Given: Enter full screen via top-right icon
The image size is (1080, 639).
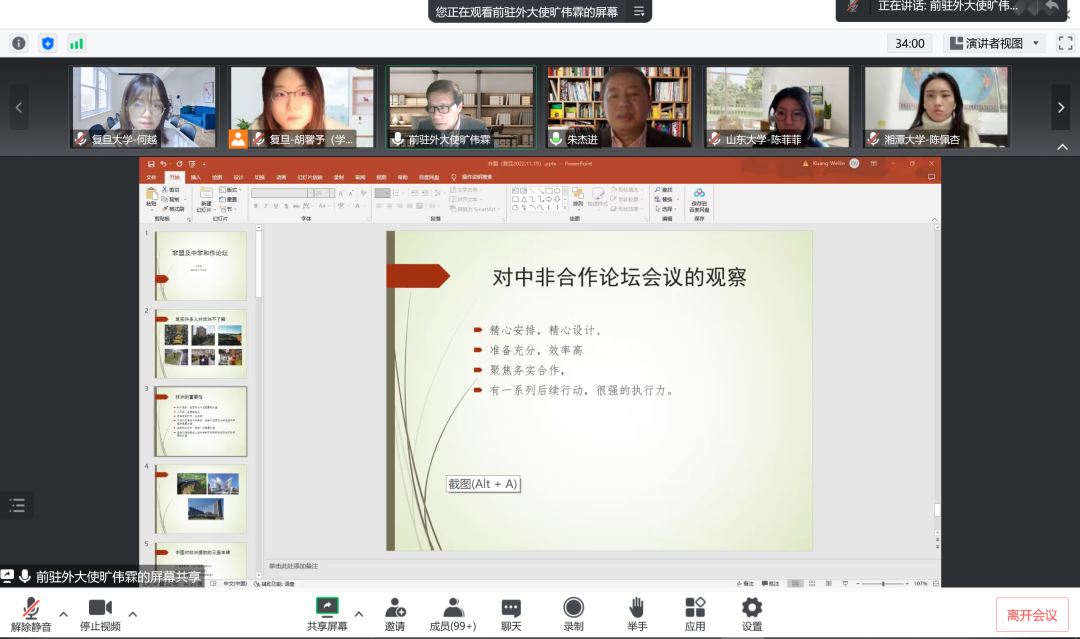Looking at the screenshot, I should (x=1065, y=43).
